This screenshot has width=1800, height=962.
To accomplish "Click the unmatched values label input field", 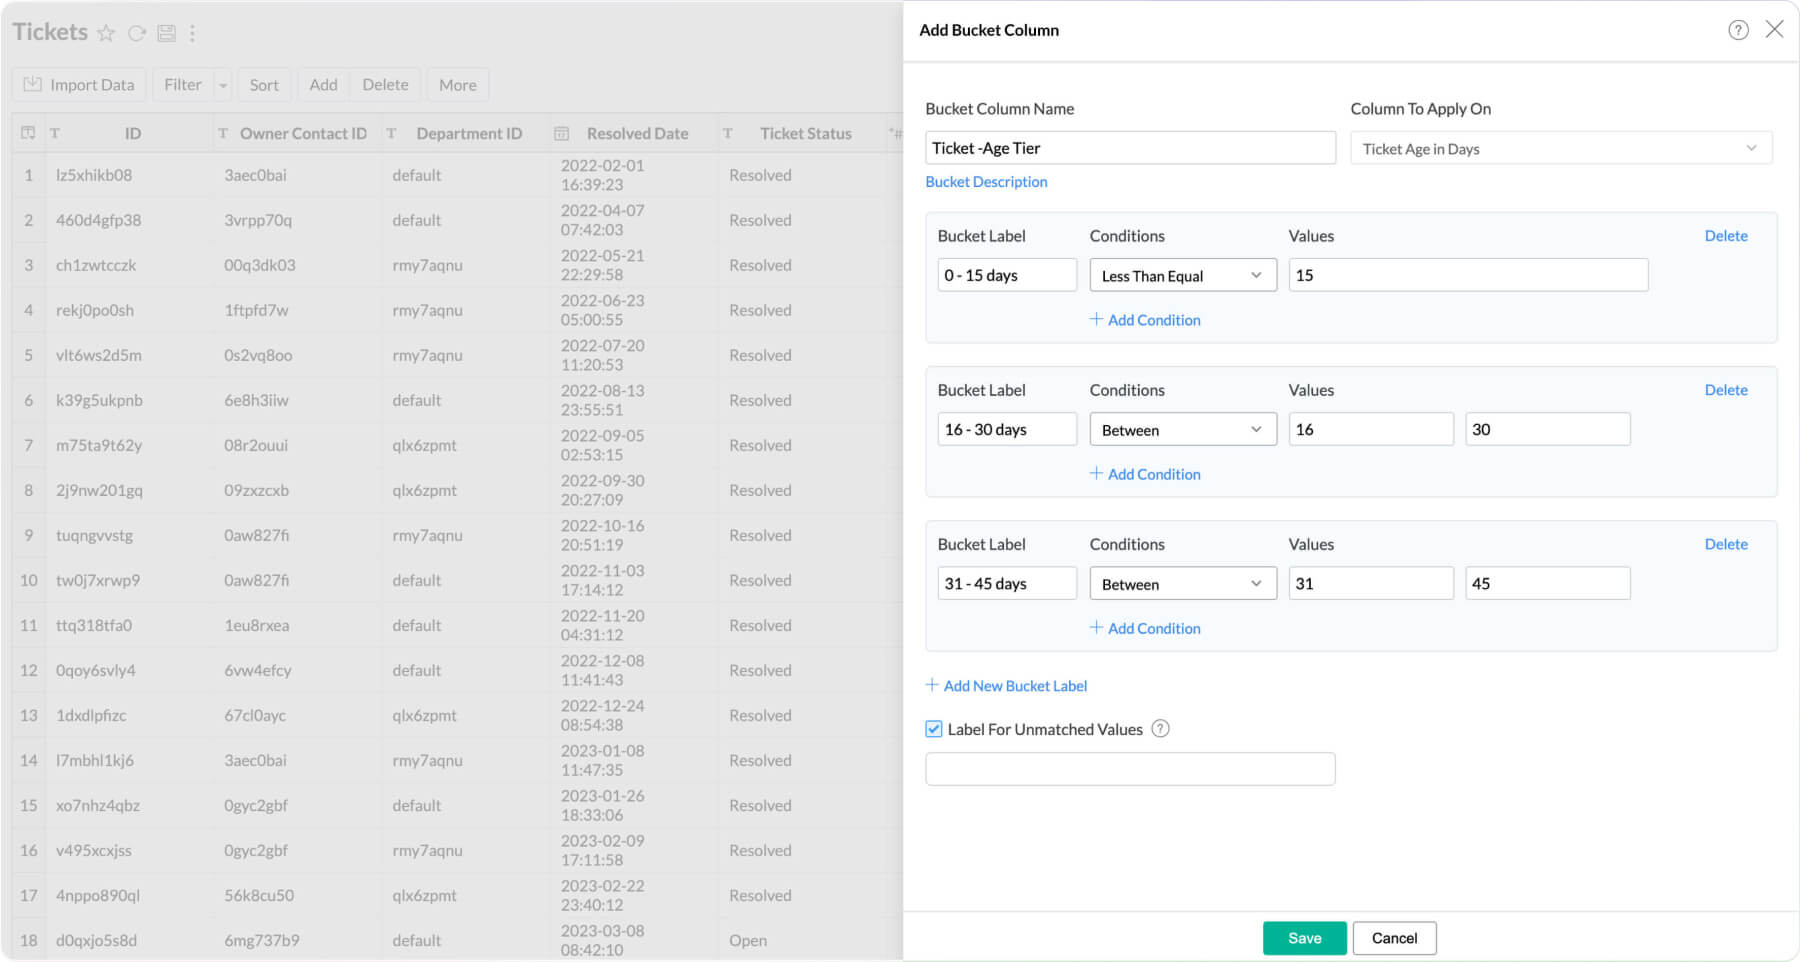I will (1130, 769).
